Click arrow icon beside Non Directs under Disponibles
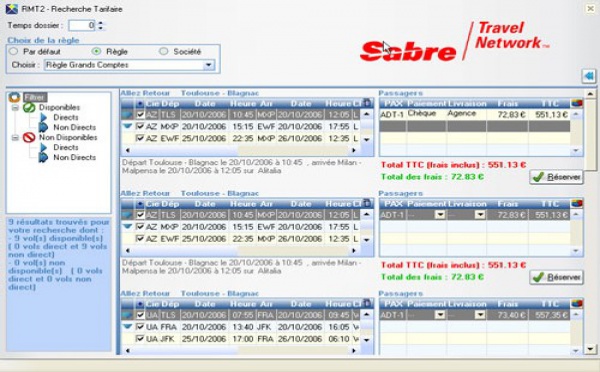Image resolution: width=600 pixels, height=372 pixels. click(44, 127)
